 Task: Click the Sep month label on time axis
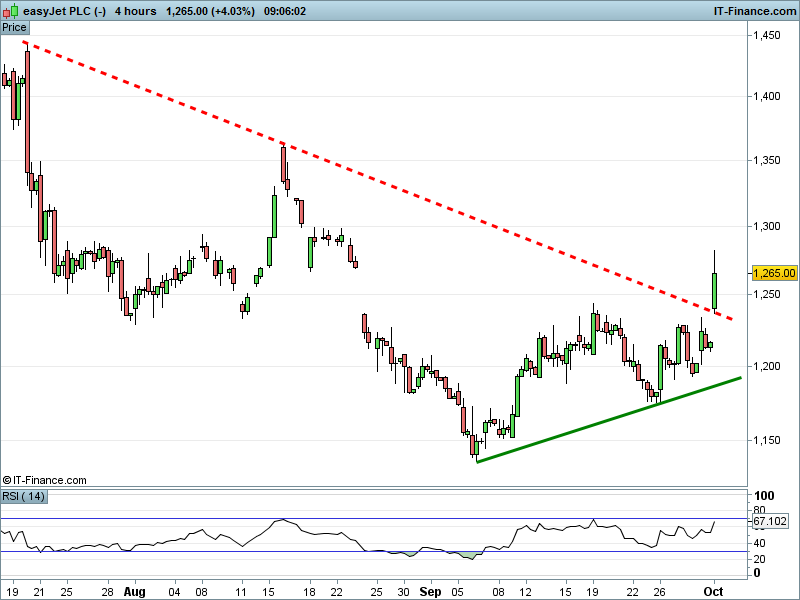(430, 592)
